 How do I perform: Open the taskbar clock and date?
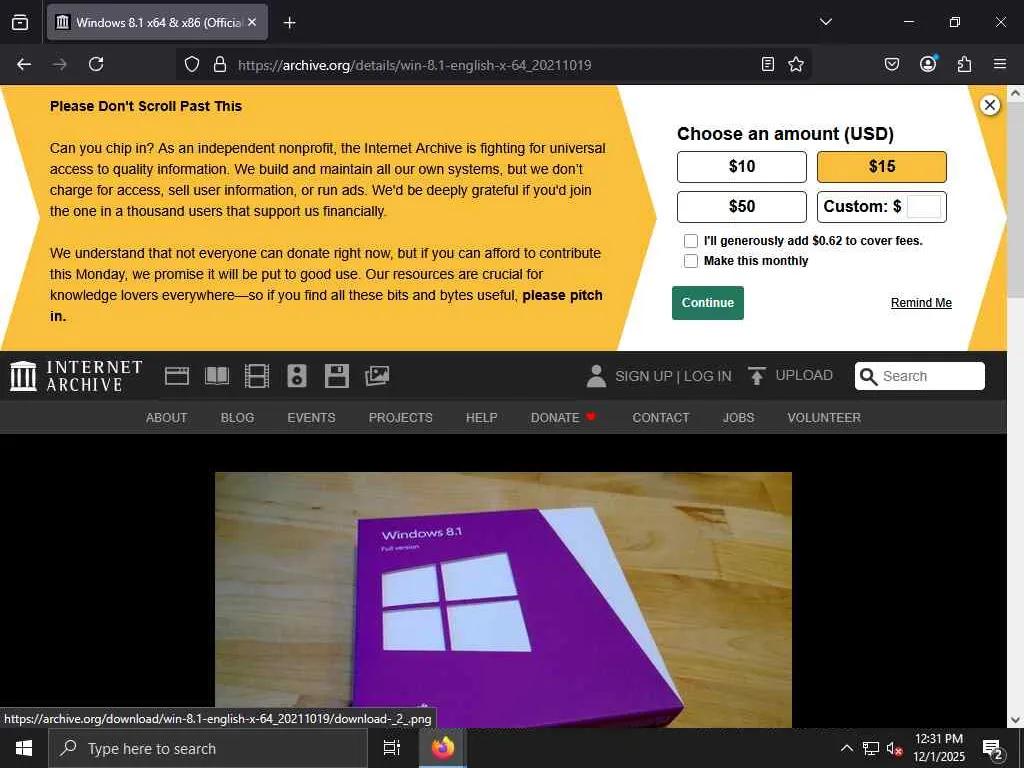tap(938, 748)
